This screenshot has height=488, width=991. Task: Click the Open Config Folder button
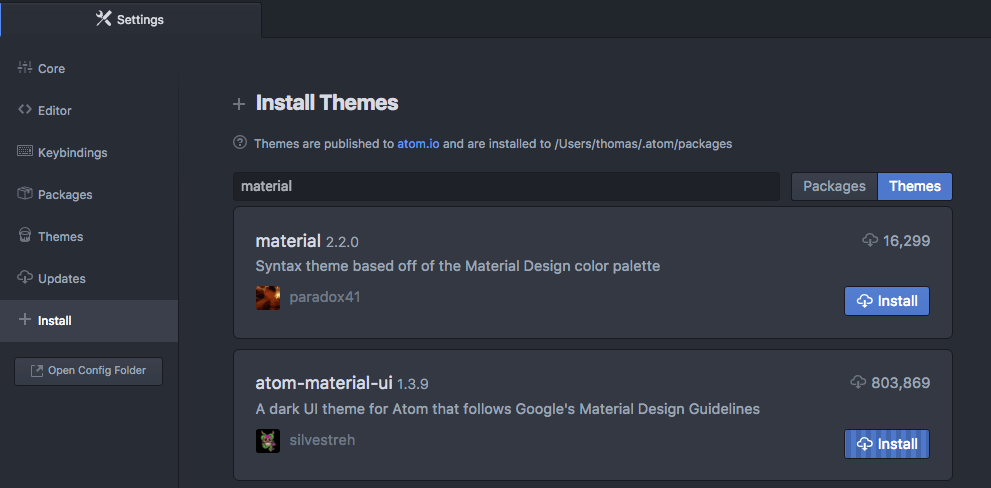(88, 371)
